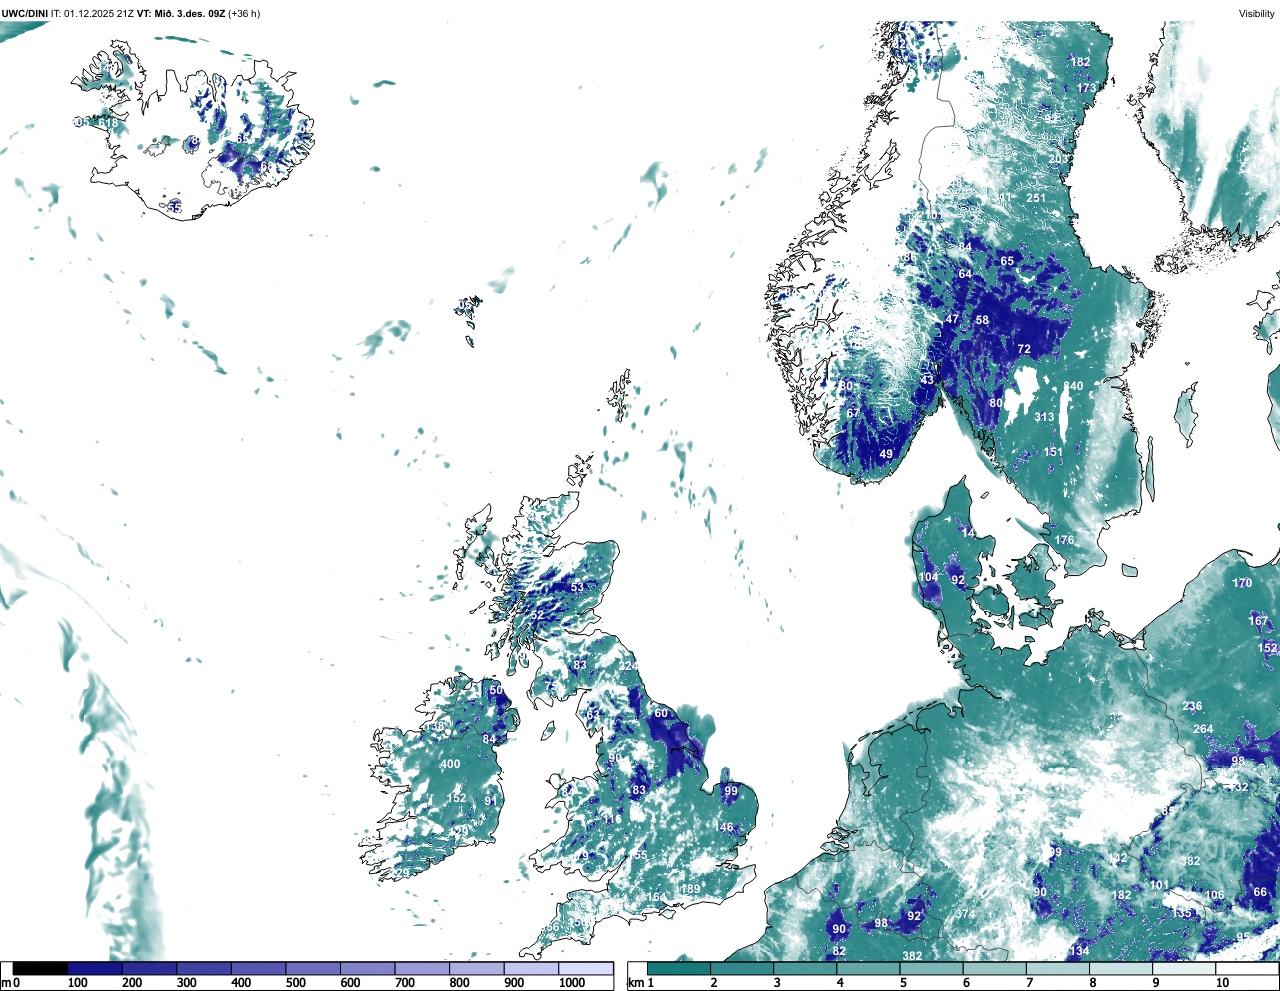The image size is (1280, 991).
Task: Click the 6–7 km legend color segment
Action: pyautogui.click(x=995, y=969)
